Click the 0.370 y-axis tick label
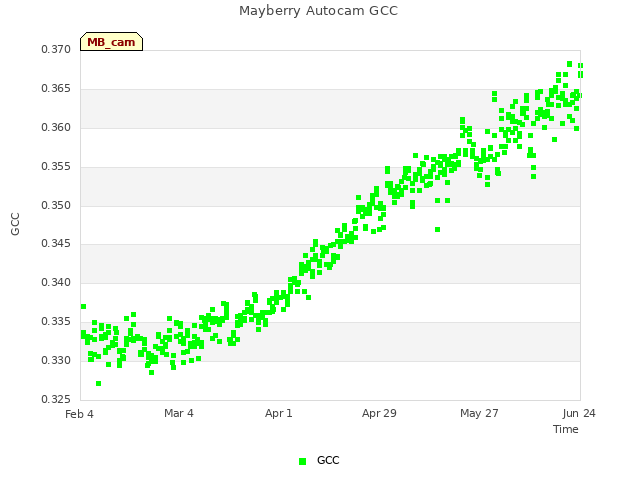Viewport: 640px width, 480px height. click(56, 49)
